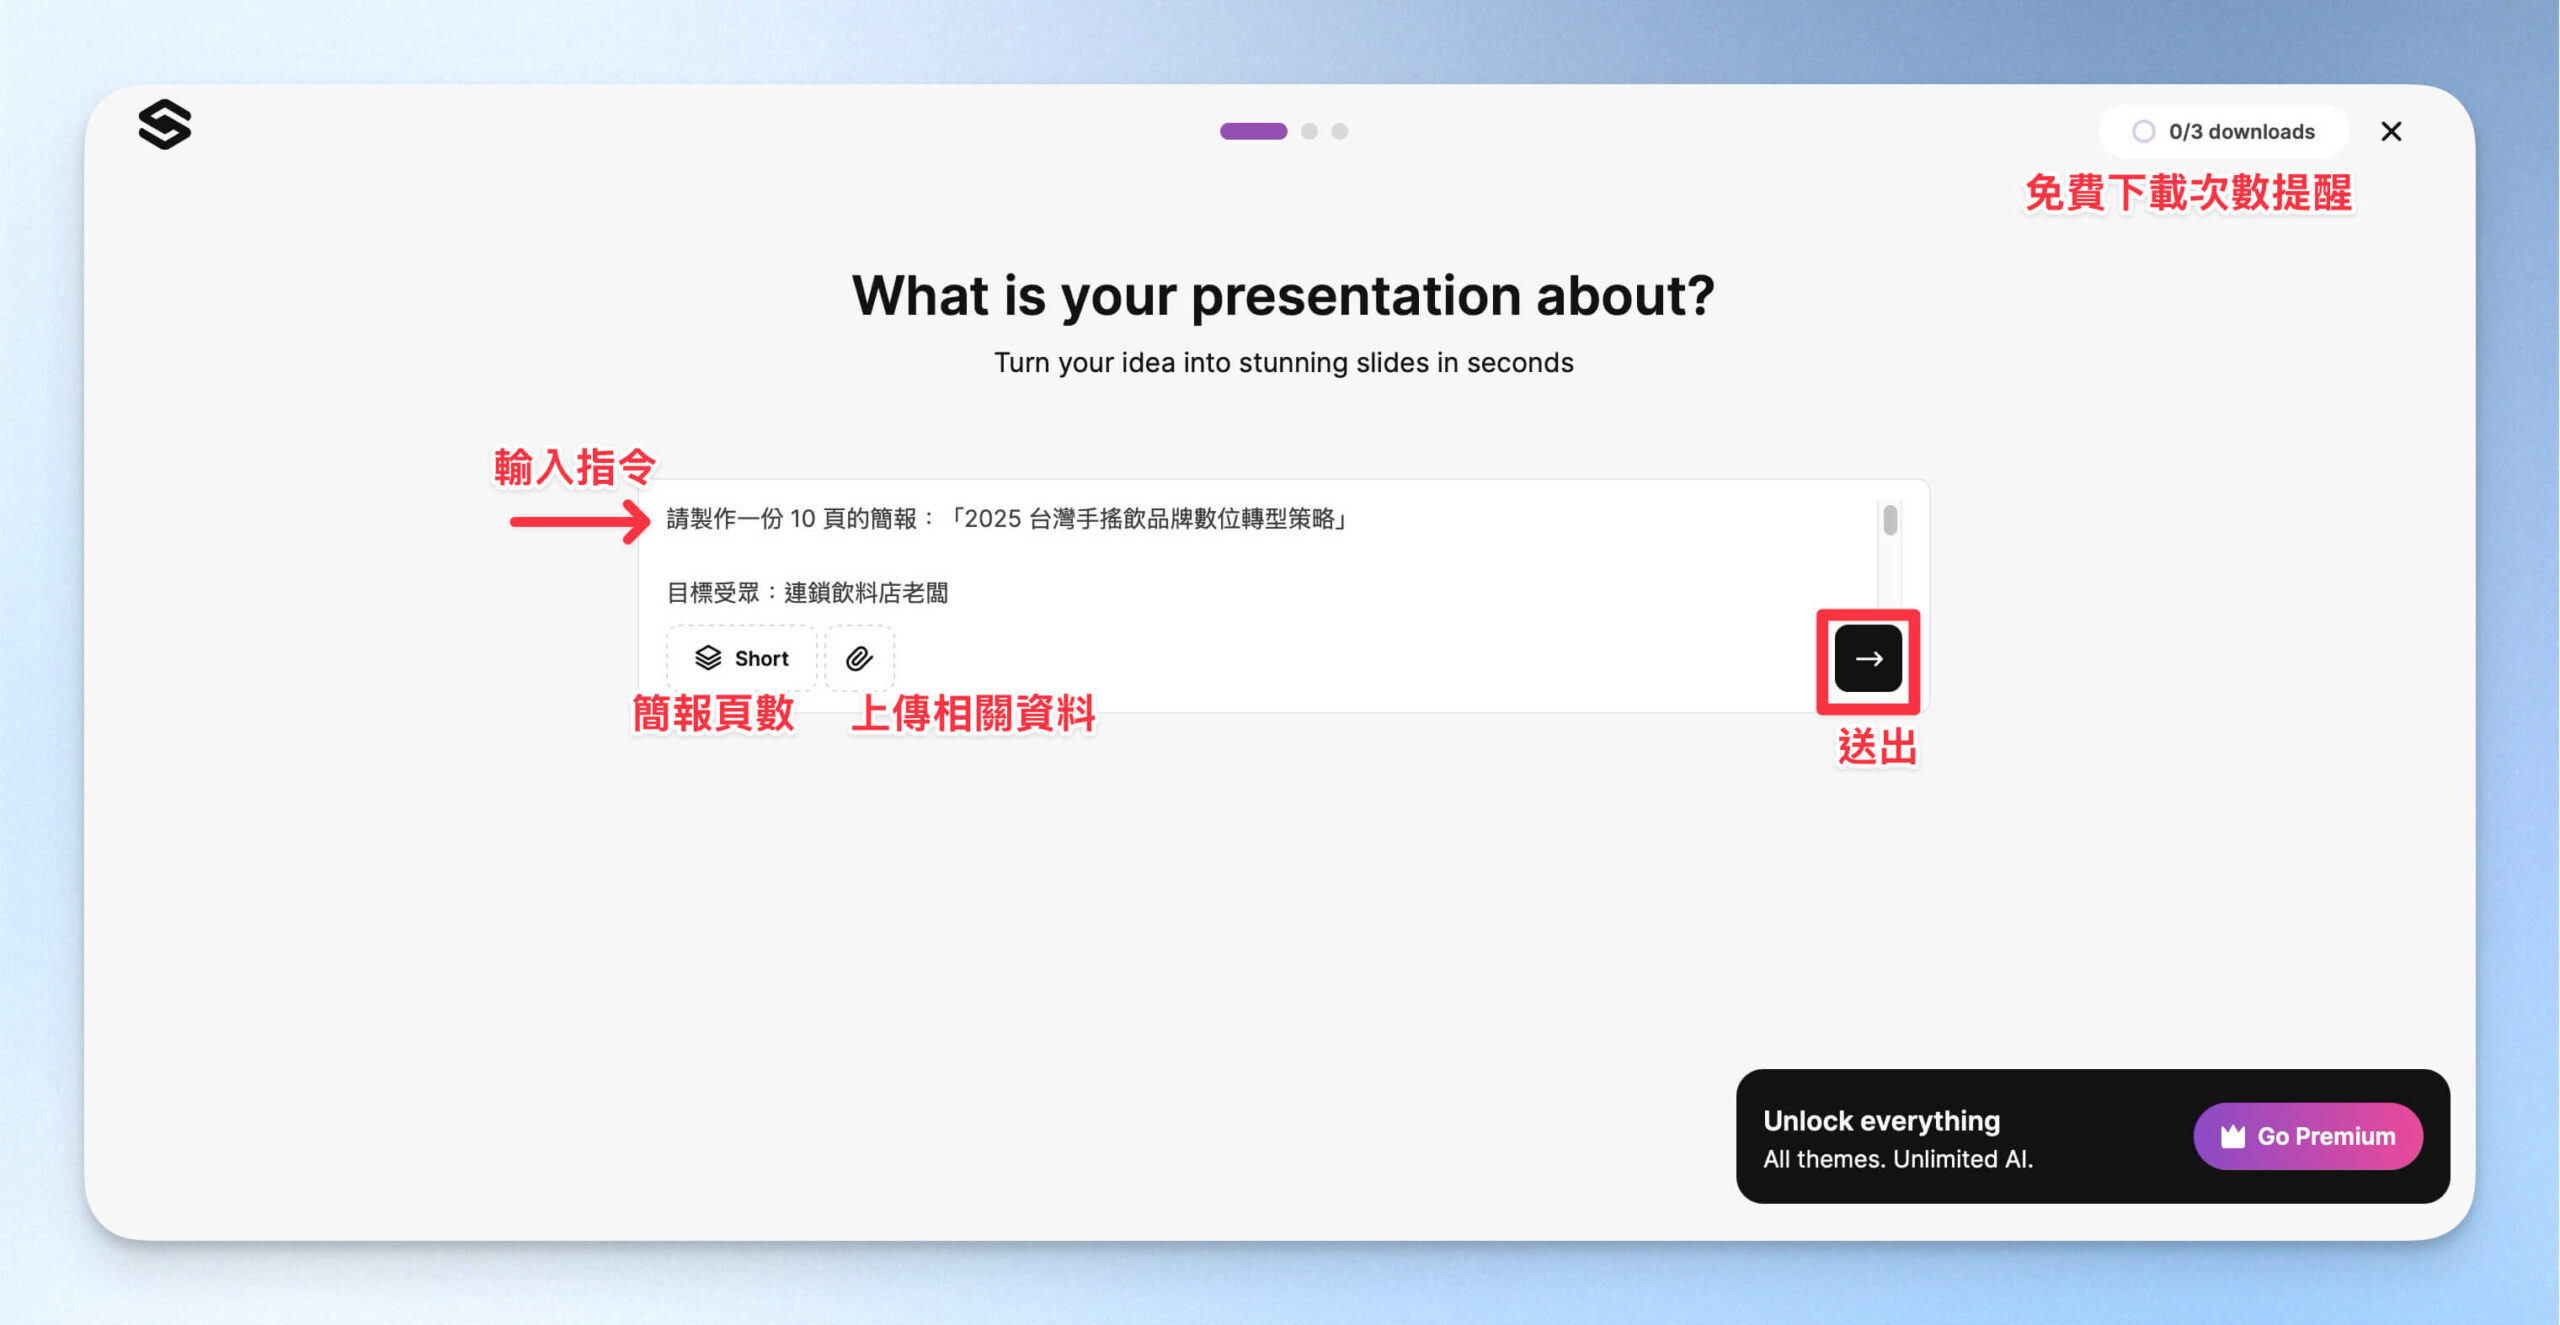The image size is (2560, 1325).
Task: Click the S-shaped app logo
Action: [165, 125]
